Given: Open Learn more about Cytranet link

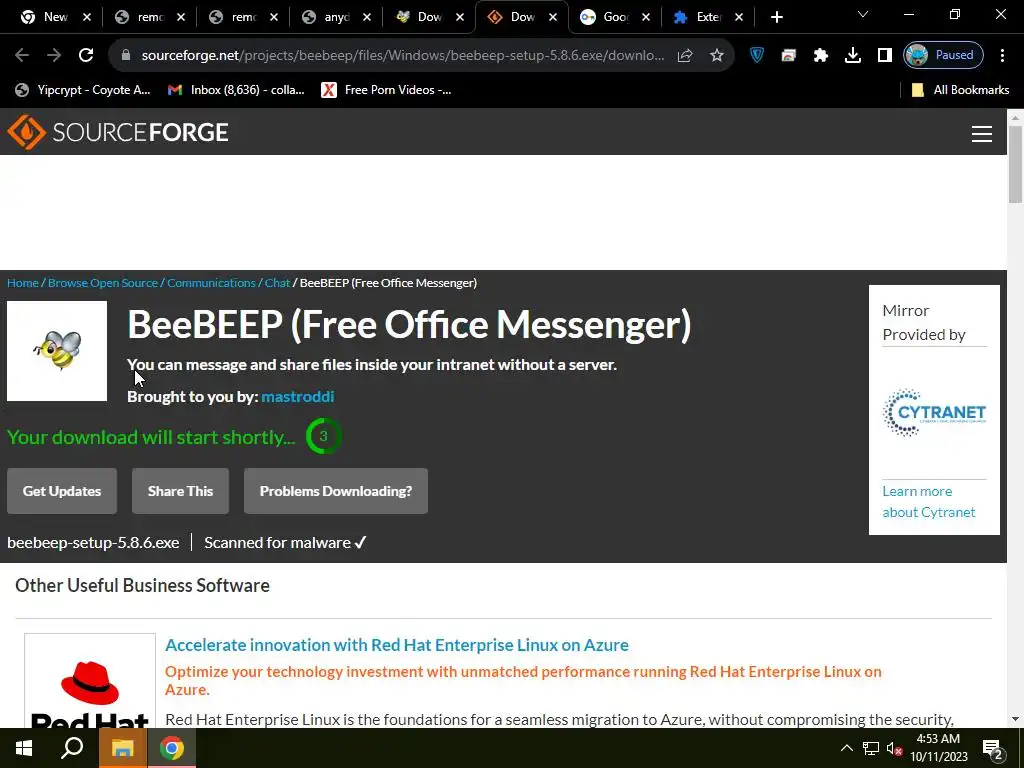Looking at the screenshot, I should [x=929, y=502].
